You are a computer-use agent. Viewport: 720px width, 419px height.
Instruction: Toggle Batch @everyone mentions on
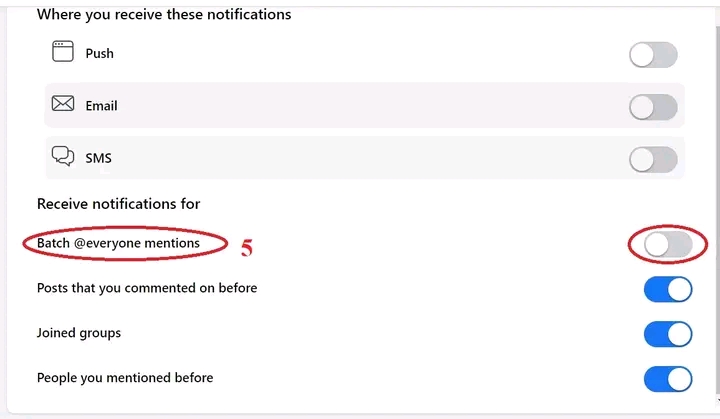[x=668, y=244]
